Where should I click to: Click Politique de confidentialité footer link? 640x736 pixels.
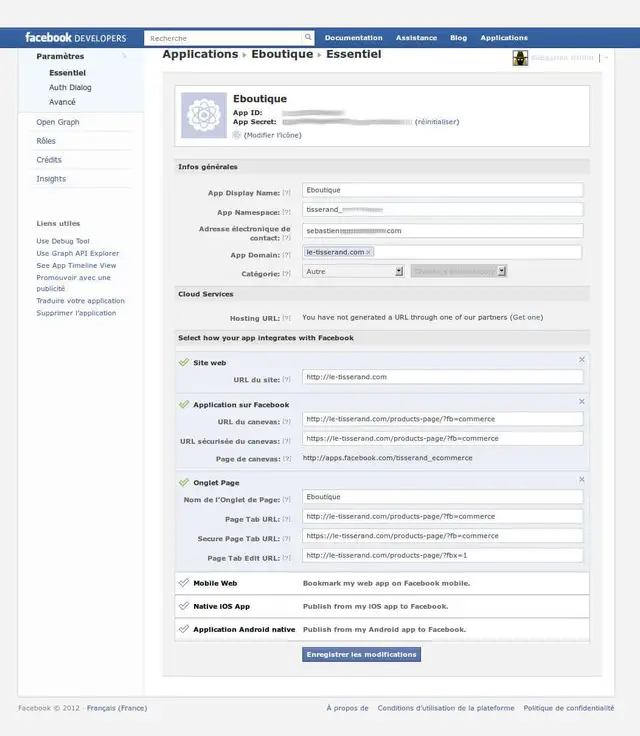[x=569, y=708]
